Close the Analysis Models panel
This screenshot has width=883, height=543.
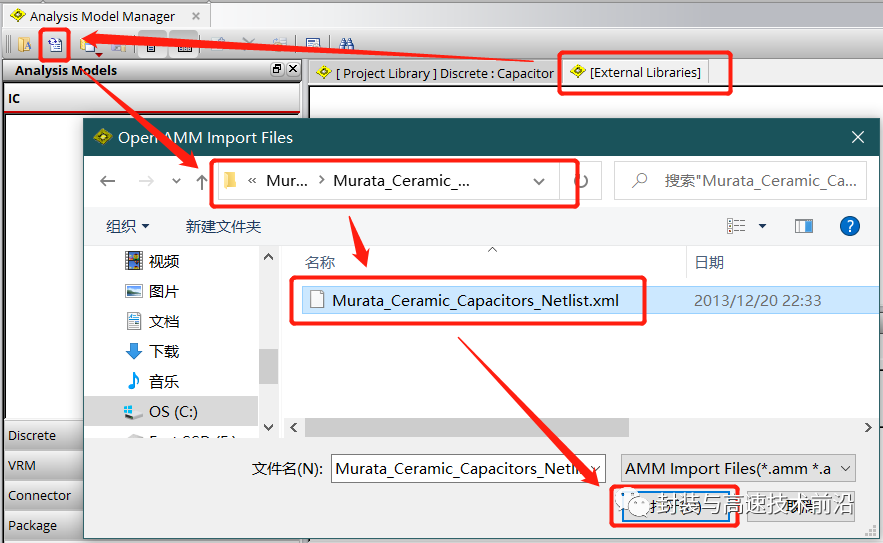coord(293,69)
